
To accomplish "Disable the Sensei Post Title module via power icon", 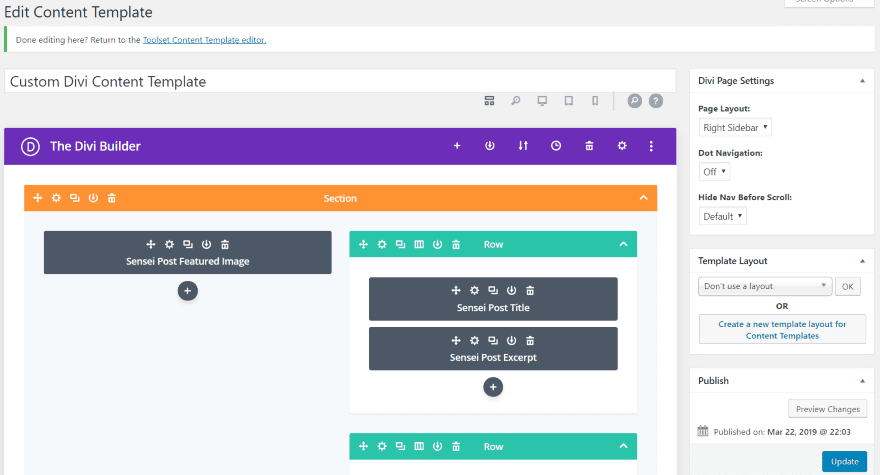I will (511, 290).
